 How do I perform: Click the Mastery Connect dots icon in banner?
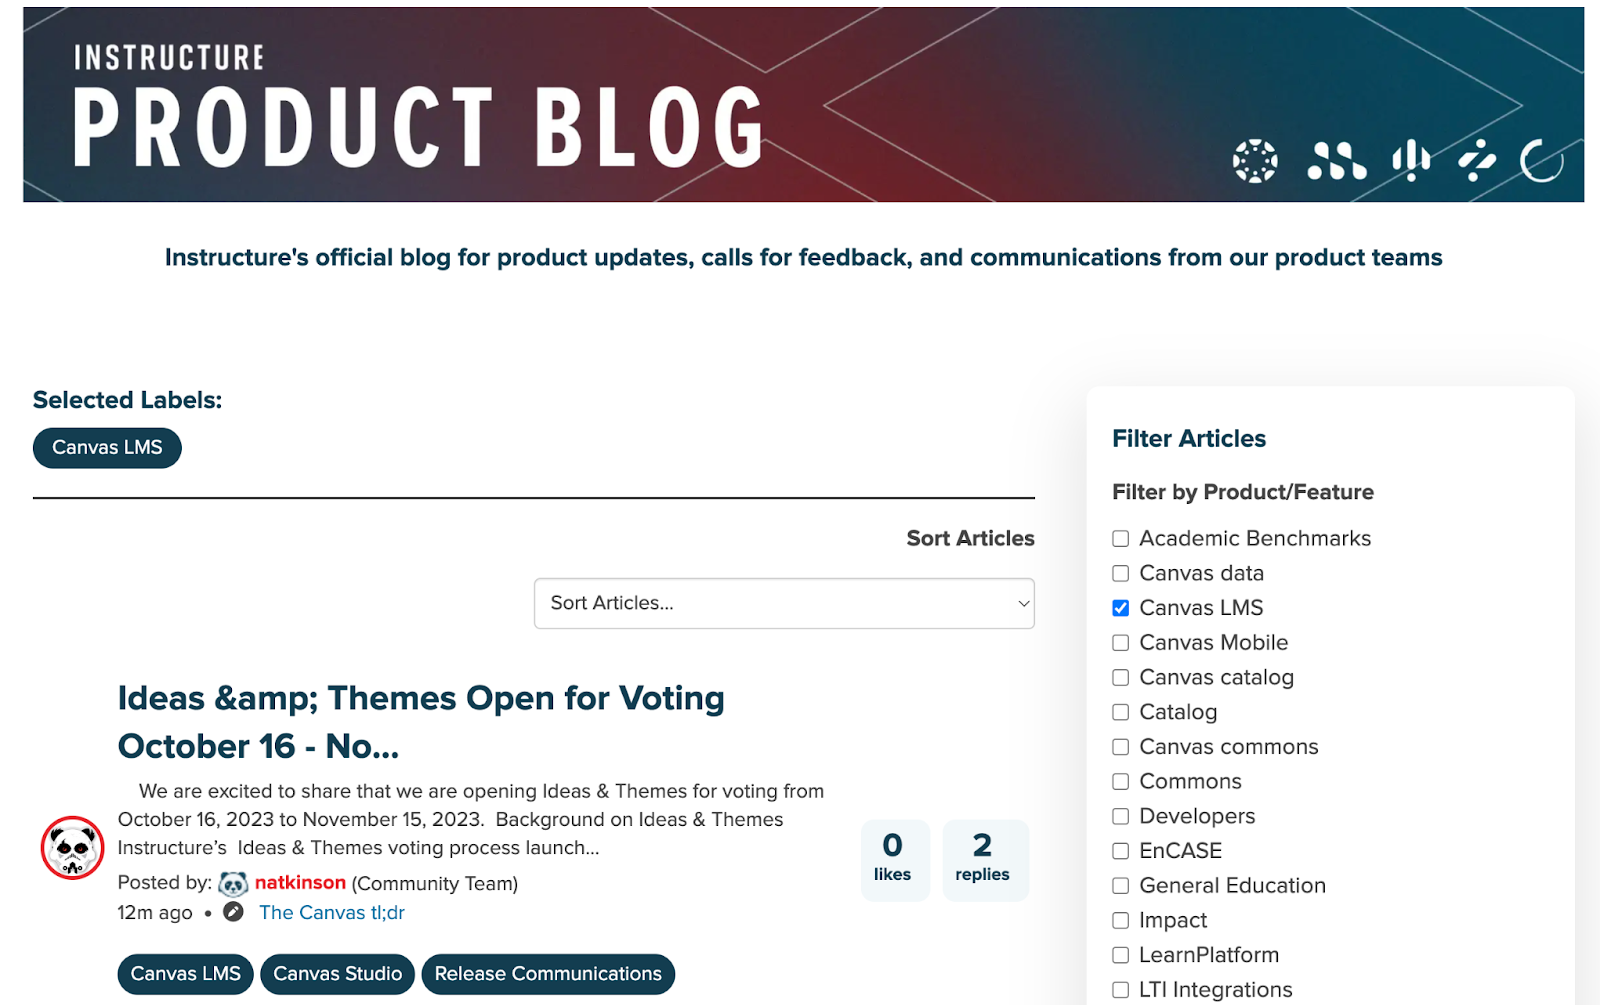pos(1336,161)
